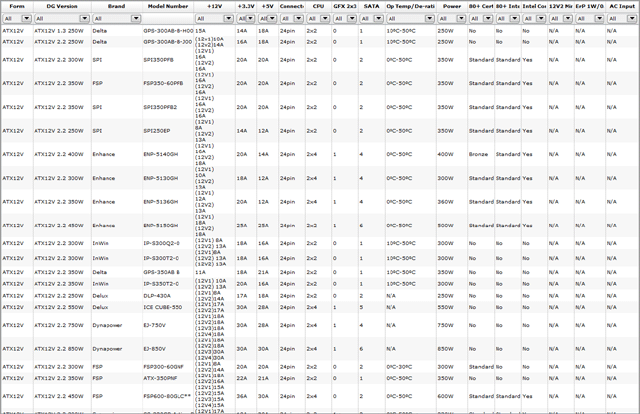This screenshot has height=414, width=640.
Task: Sort by the Power column header
Action: coord(452,6)
